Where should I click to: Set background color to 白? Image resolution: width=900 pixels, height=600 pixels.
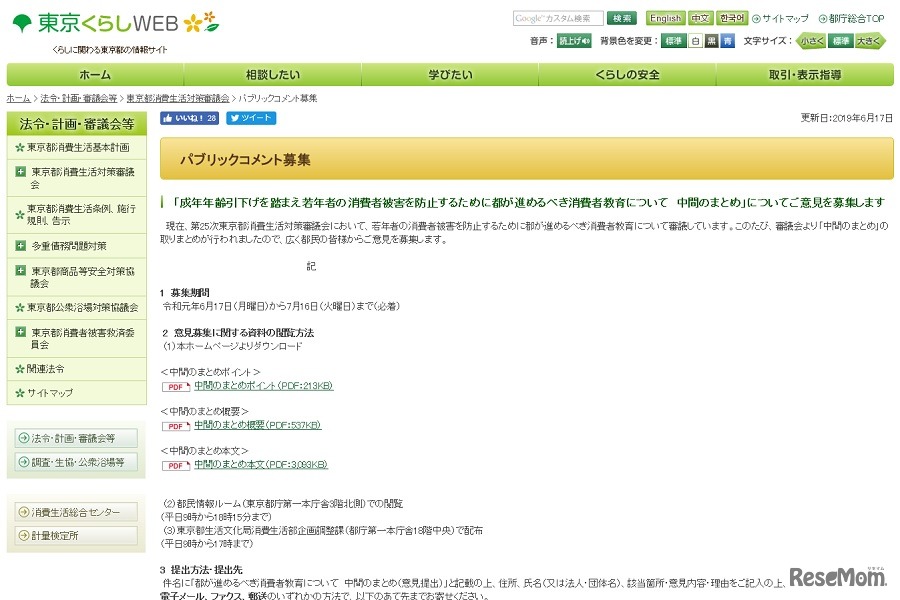[x=695, y=41]
